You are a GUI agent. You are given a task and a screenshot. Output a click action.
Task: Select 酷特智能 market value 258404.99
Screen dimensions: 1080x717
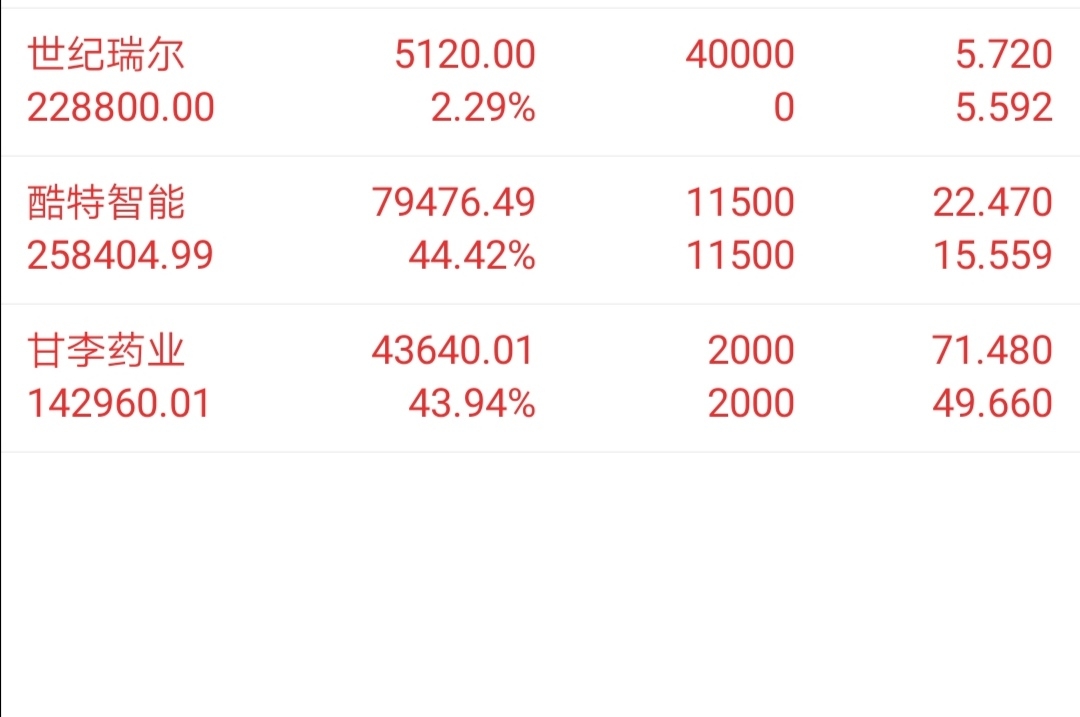point(121,256)
